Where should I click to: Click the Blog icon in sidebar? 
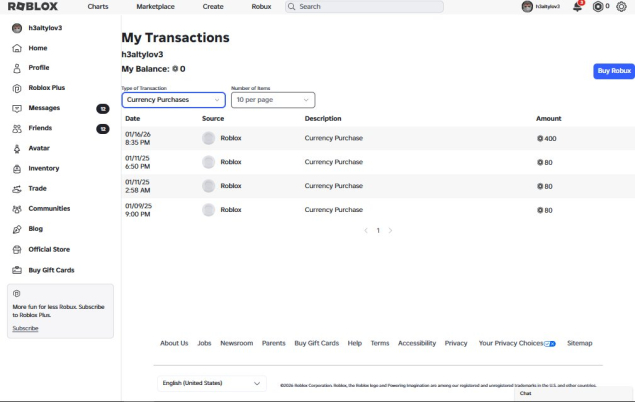tap(17, 229)
